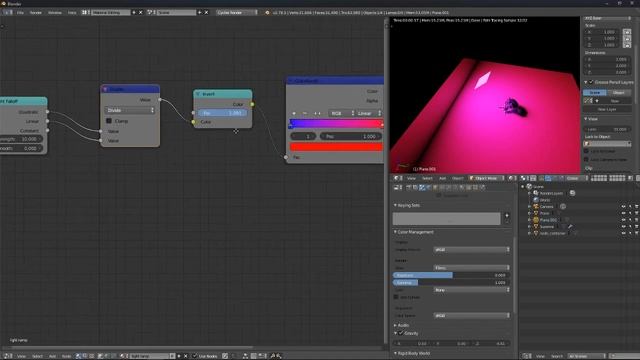This screenshot has width=640, height=360.
Task: Click the ColorRamp gradient bar
Action: (337, 123)
